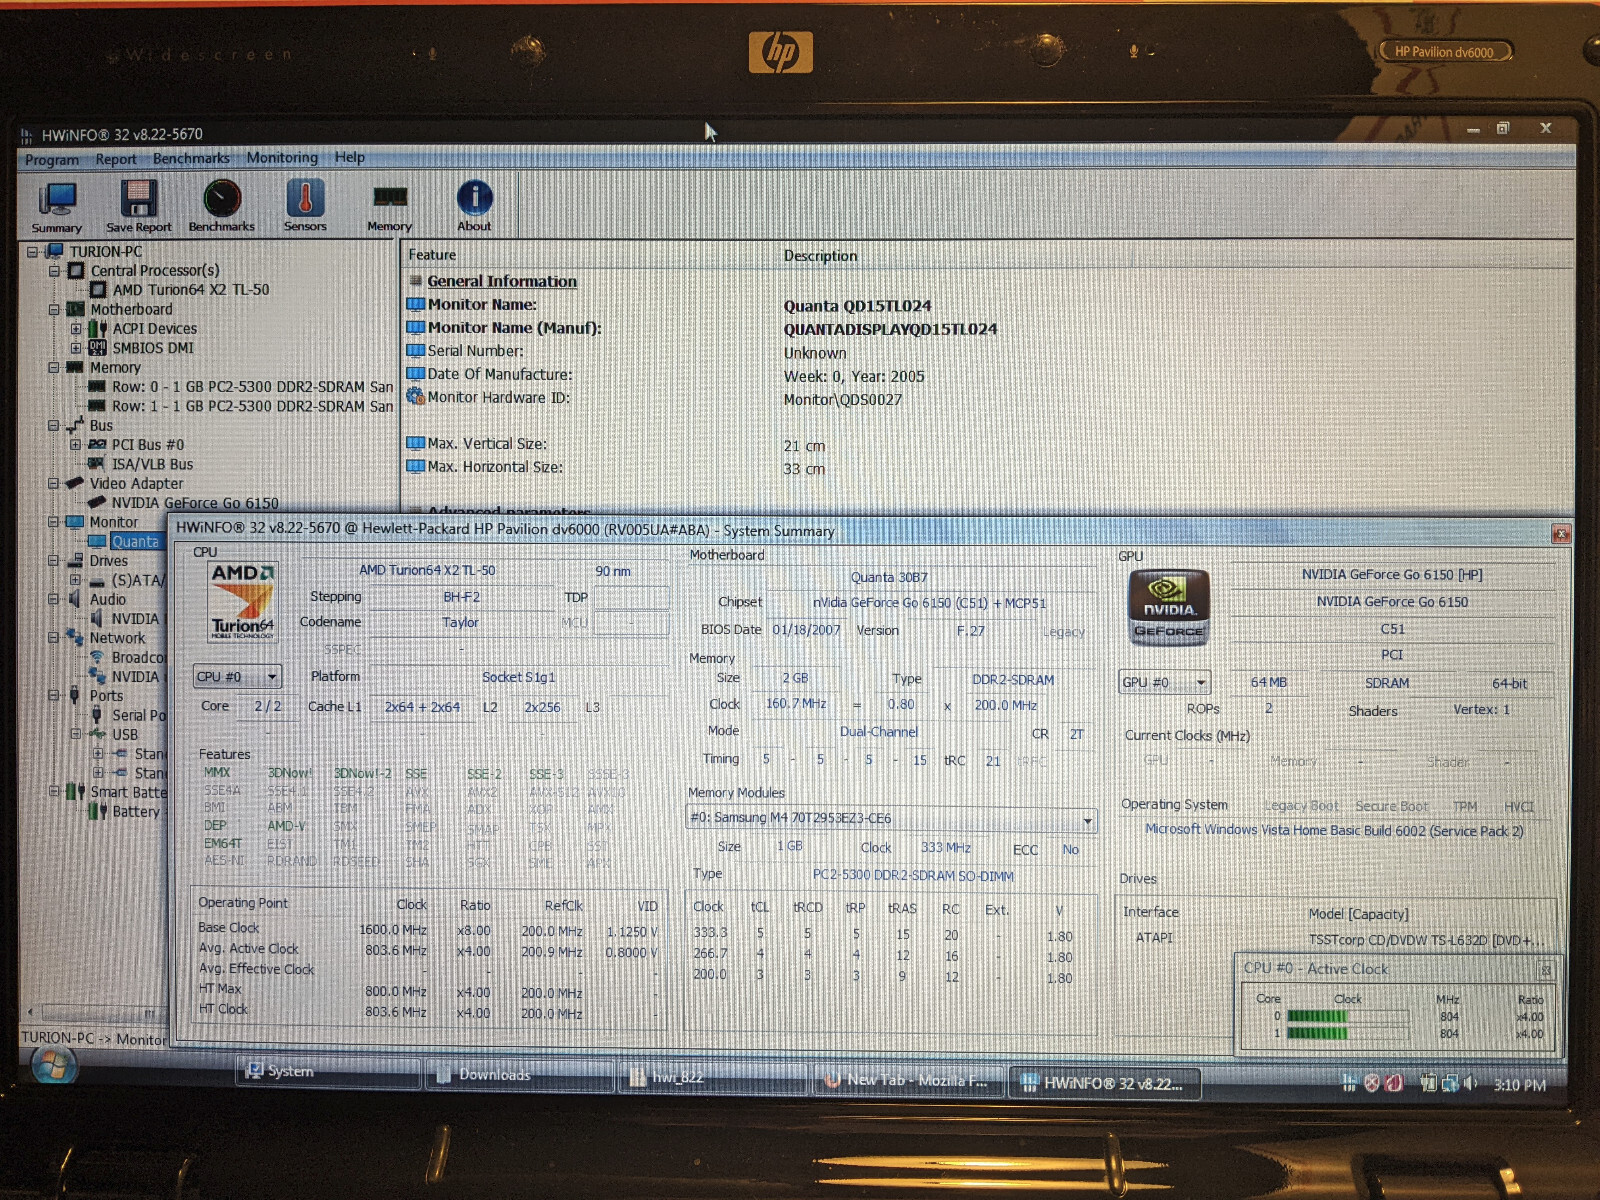Collapse the Memory branch in tree

pyautogui.click(x=54, y=368)
